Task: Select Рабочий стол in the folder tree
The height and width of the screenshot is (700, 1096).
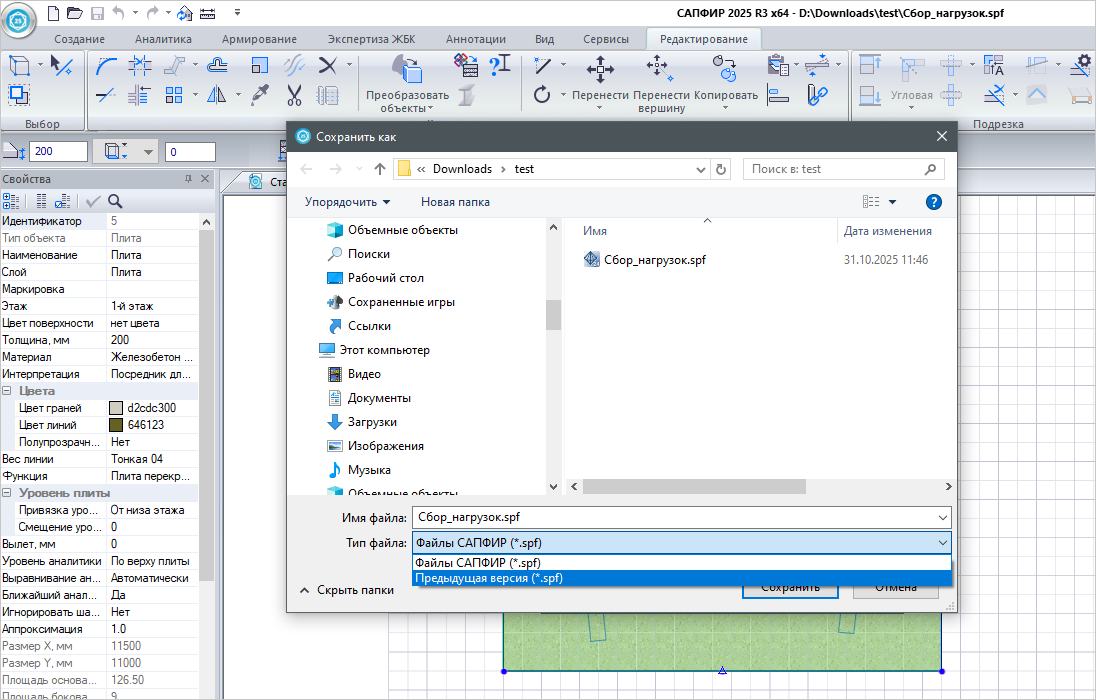Action: (x=386, y=278)
